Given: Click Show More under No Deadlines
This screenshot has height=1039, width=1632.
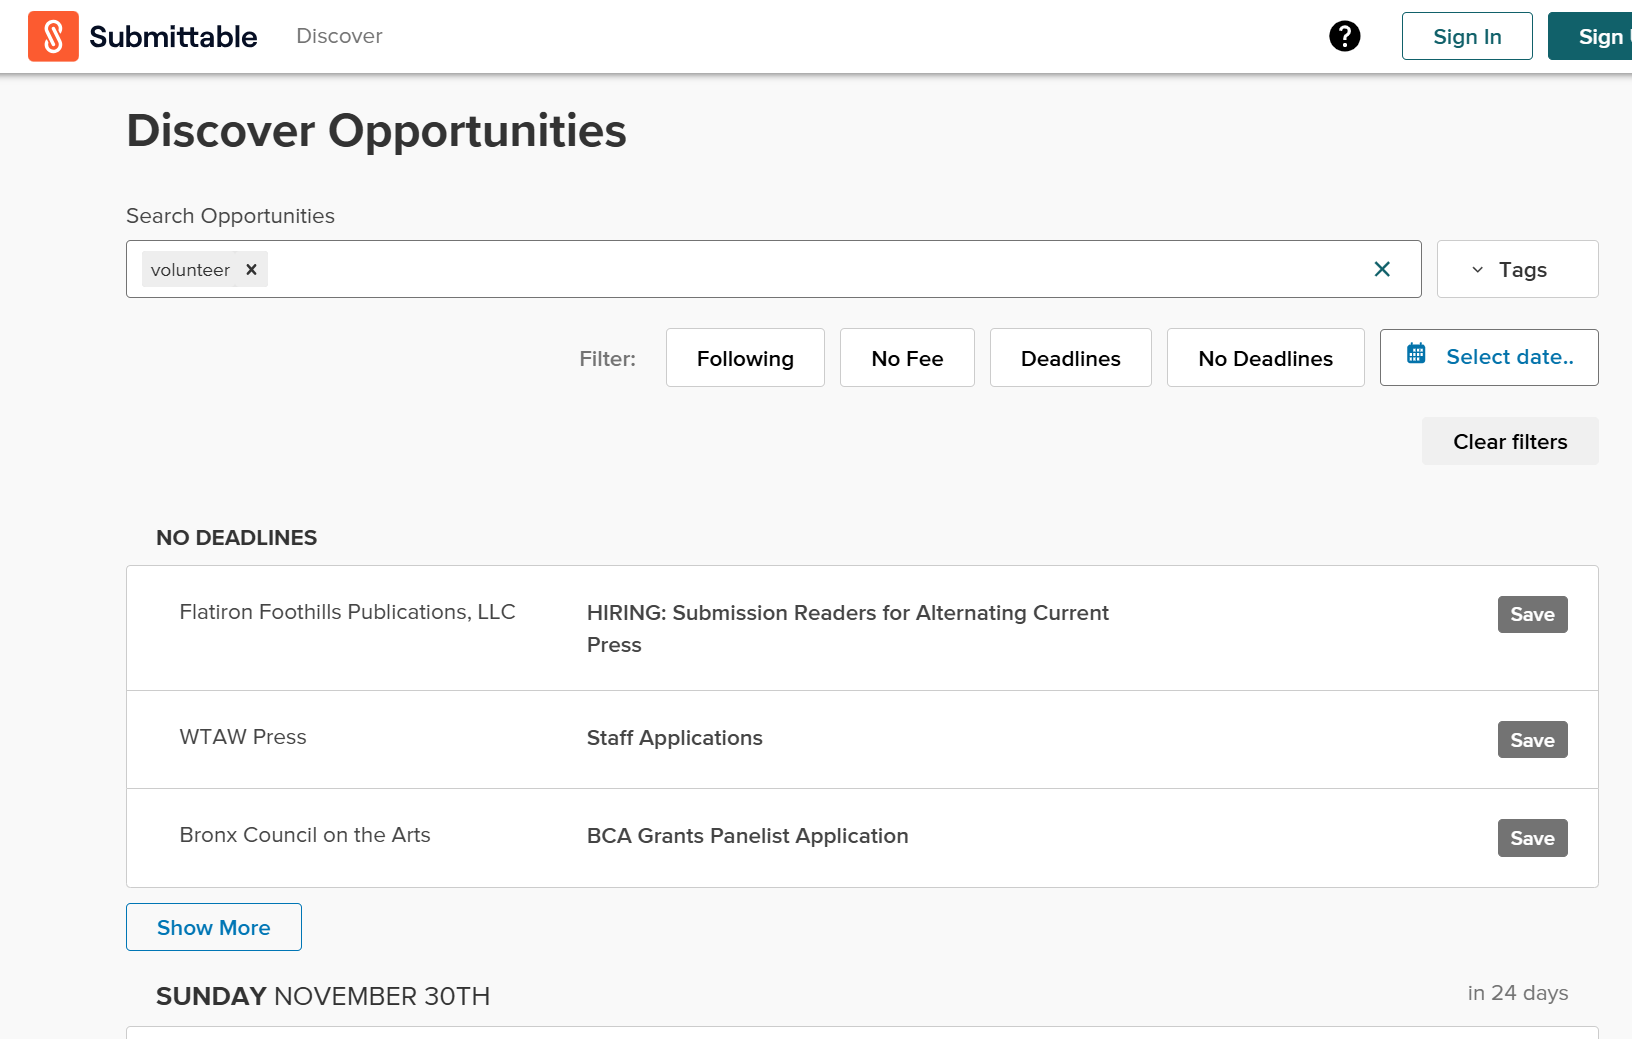Looking at the screenshot, I should pos(214,927).
